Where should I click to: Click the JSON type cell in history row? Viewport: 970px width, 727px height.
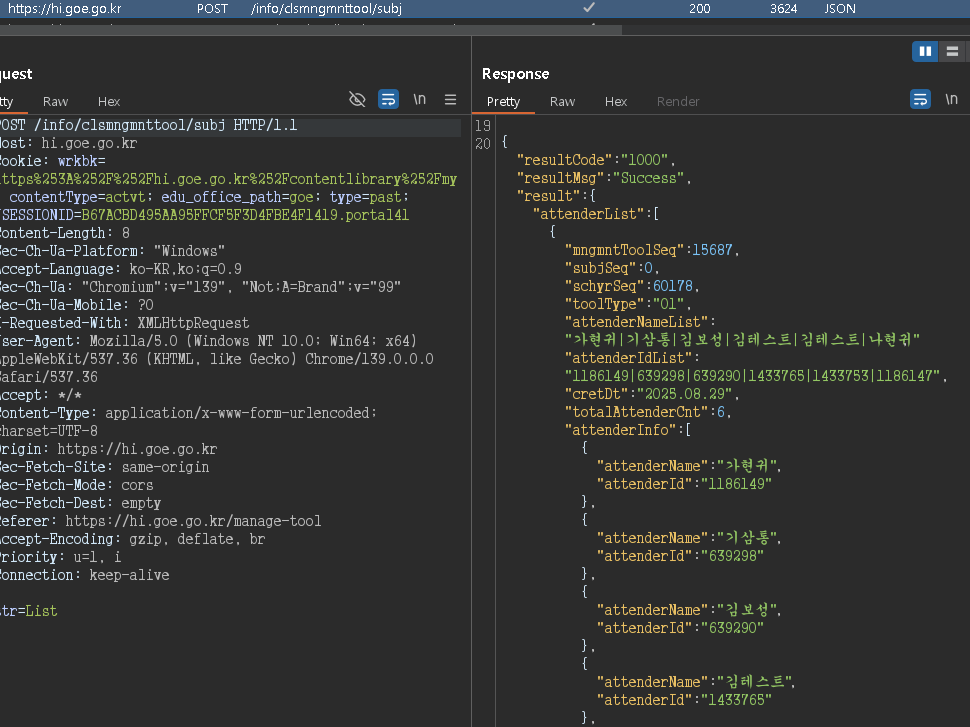(x=839, y=8)
